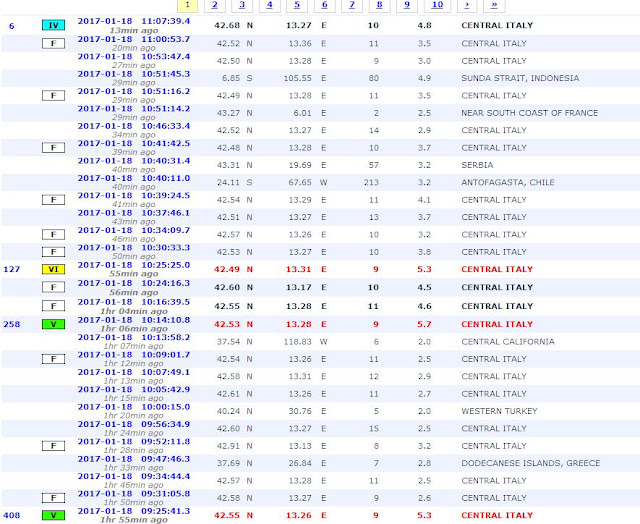Open the Central California quake at 10:13:58.2
Screen dimensions: 640x524
click(x=134, y=337)
